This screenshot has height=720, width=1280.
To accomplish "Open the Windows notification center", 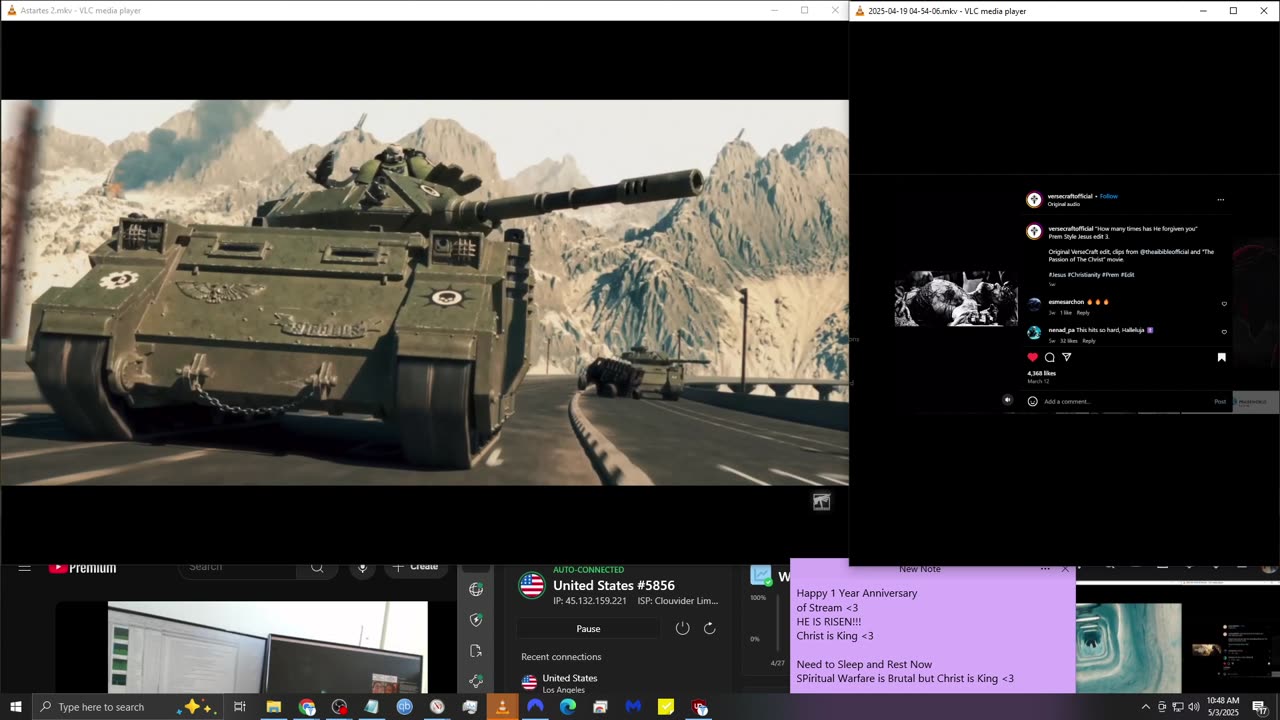I will (x=1260, y=707).
